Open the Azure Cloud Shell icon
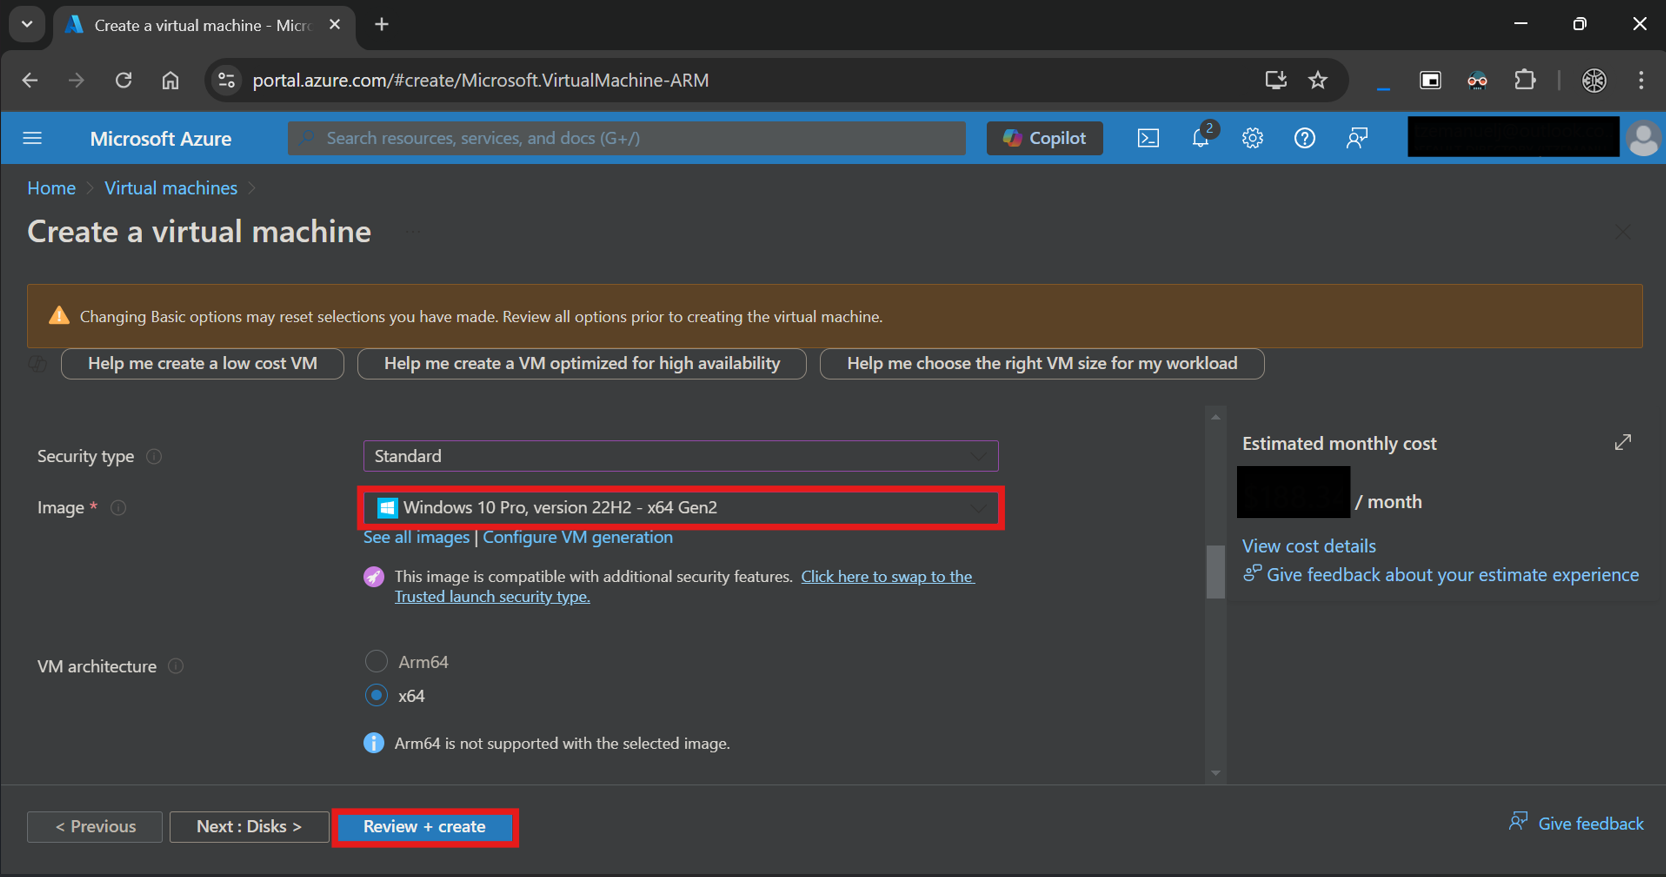Viewport: 1666px width, 877px height. (x=1148, y=138)
